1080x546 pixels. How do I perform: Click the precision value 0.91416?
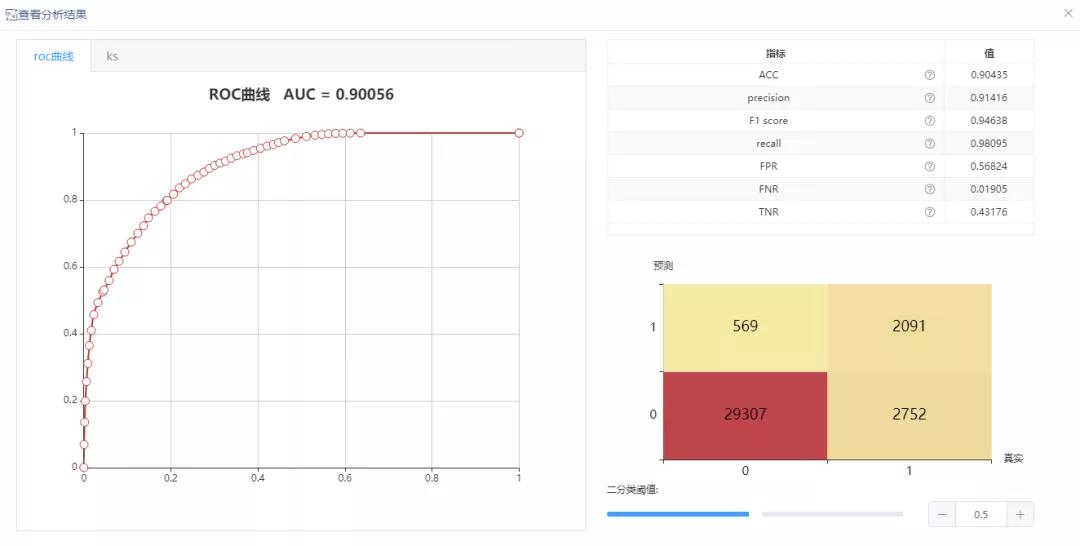[x=989, y=98]
